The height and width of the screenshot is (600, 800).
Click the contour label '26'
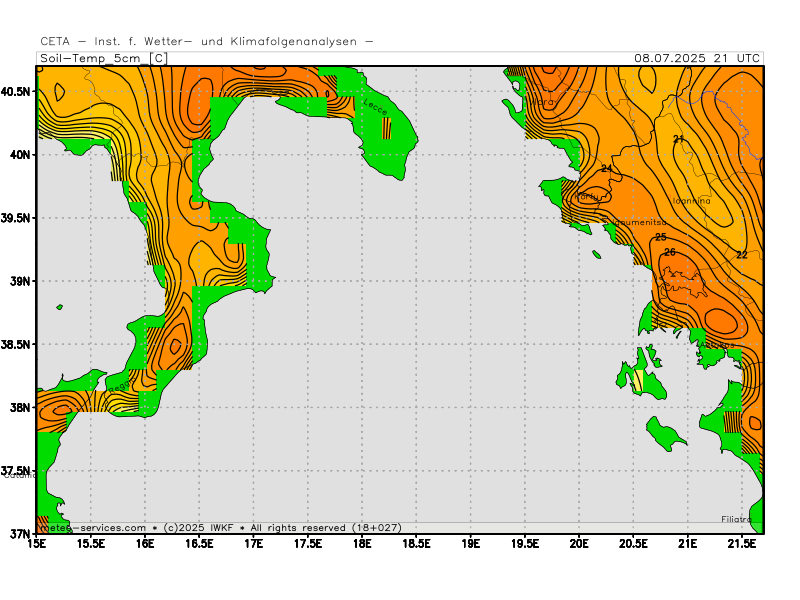pos(670,252)
